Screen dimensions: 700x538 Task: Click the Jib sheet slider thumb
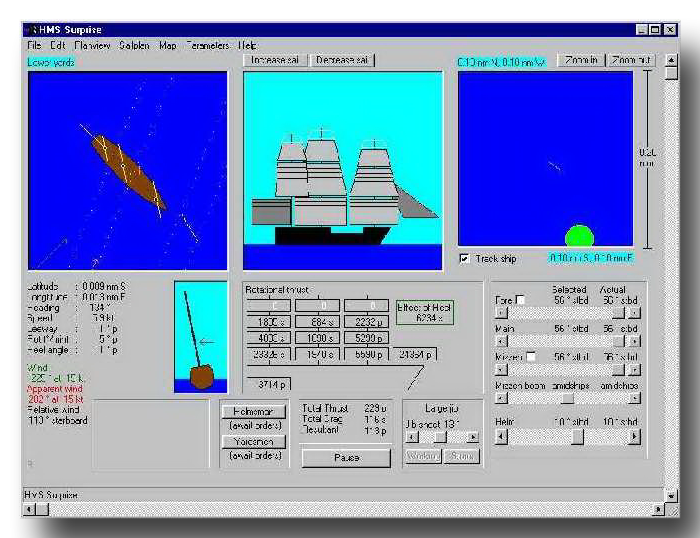440,437
